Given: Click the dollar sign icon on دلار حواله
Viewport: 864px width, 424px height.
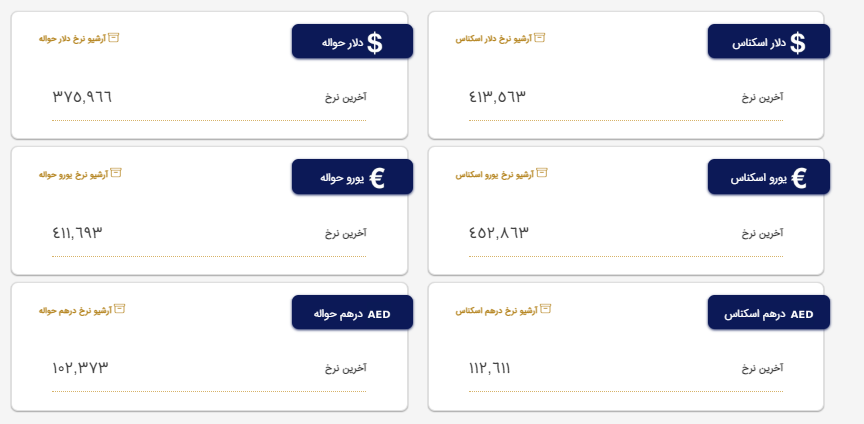Looking at the screenshot, I should click(375, 42).
